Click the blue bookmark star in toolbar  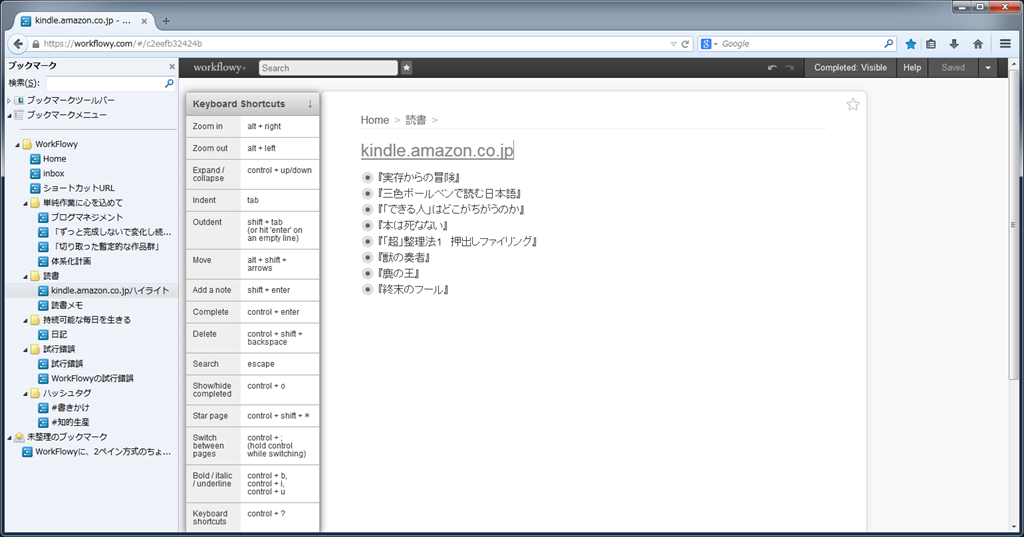point(910,44)
